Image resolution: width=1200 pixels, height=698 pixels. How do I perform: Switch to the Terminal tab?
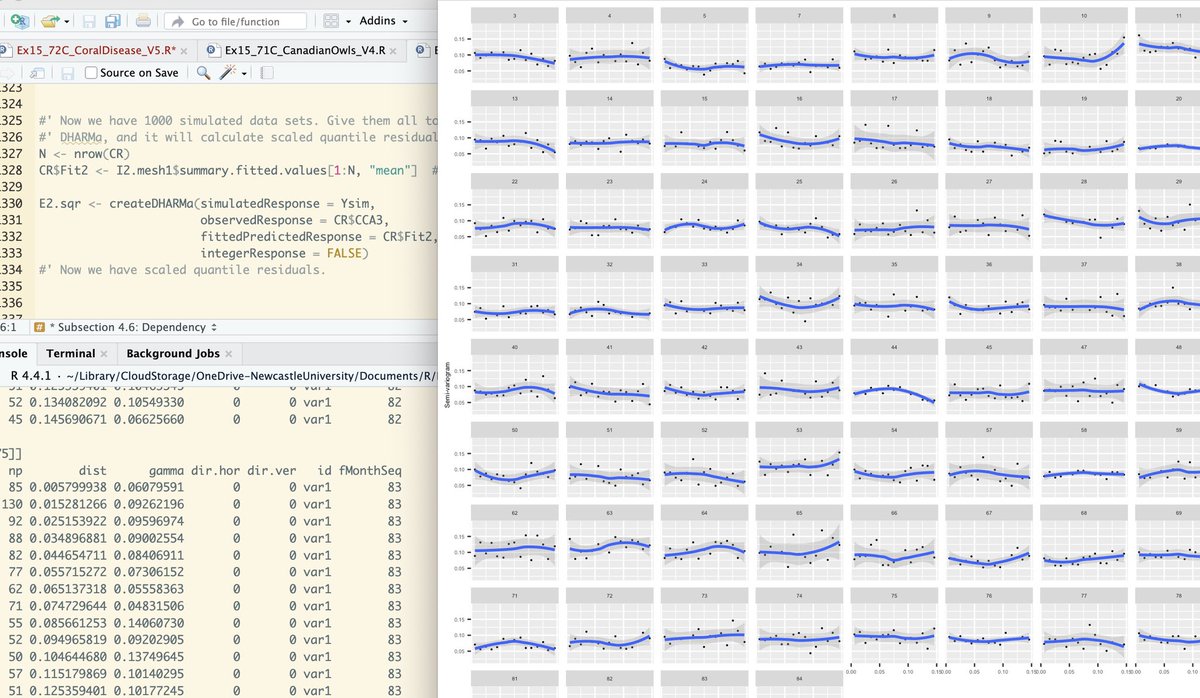70,353
